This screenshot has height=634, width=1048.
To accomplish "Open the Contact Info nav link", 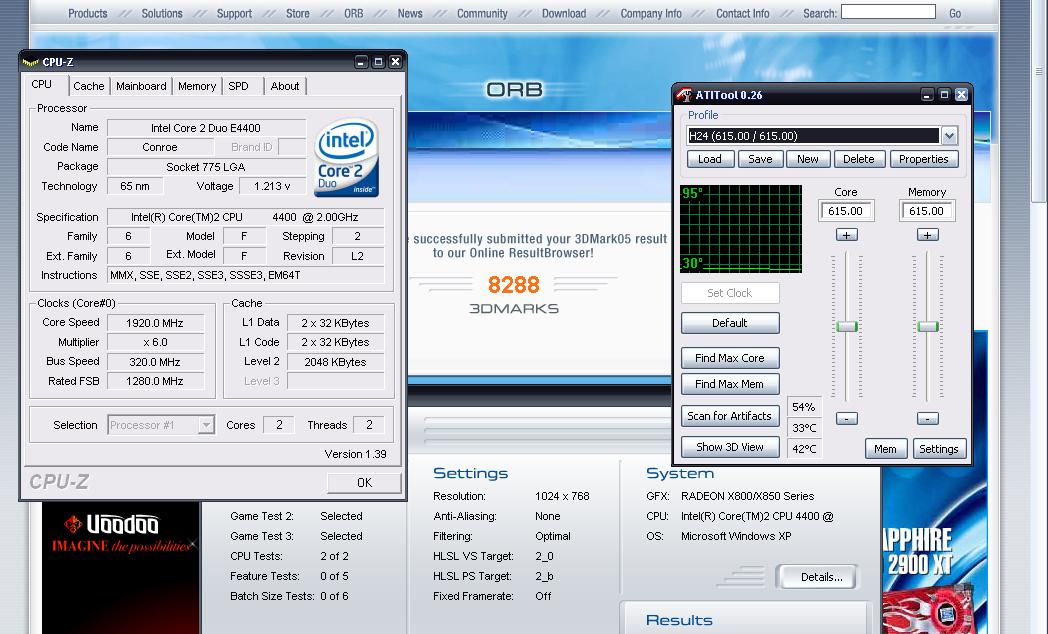I will pos(743,13).
